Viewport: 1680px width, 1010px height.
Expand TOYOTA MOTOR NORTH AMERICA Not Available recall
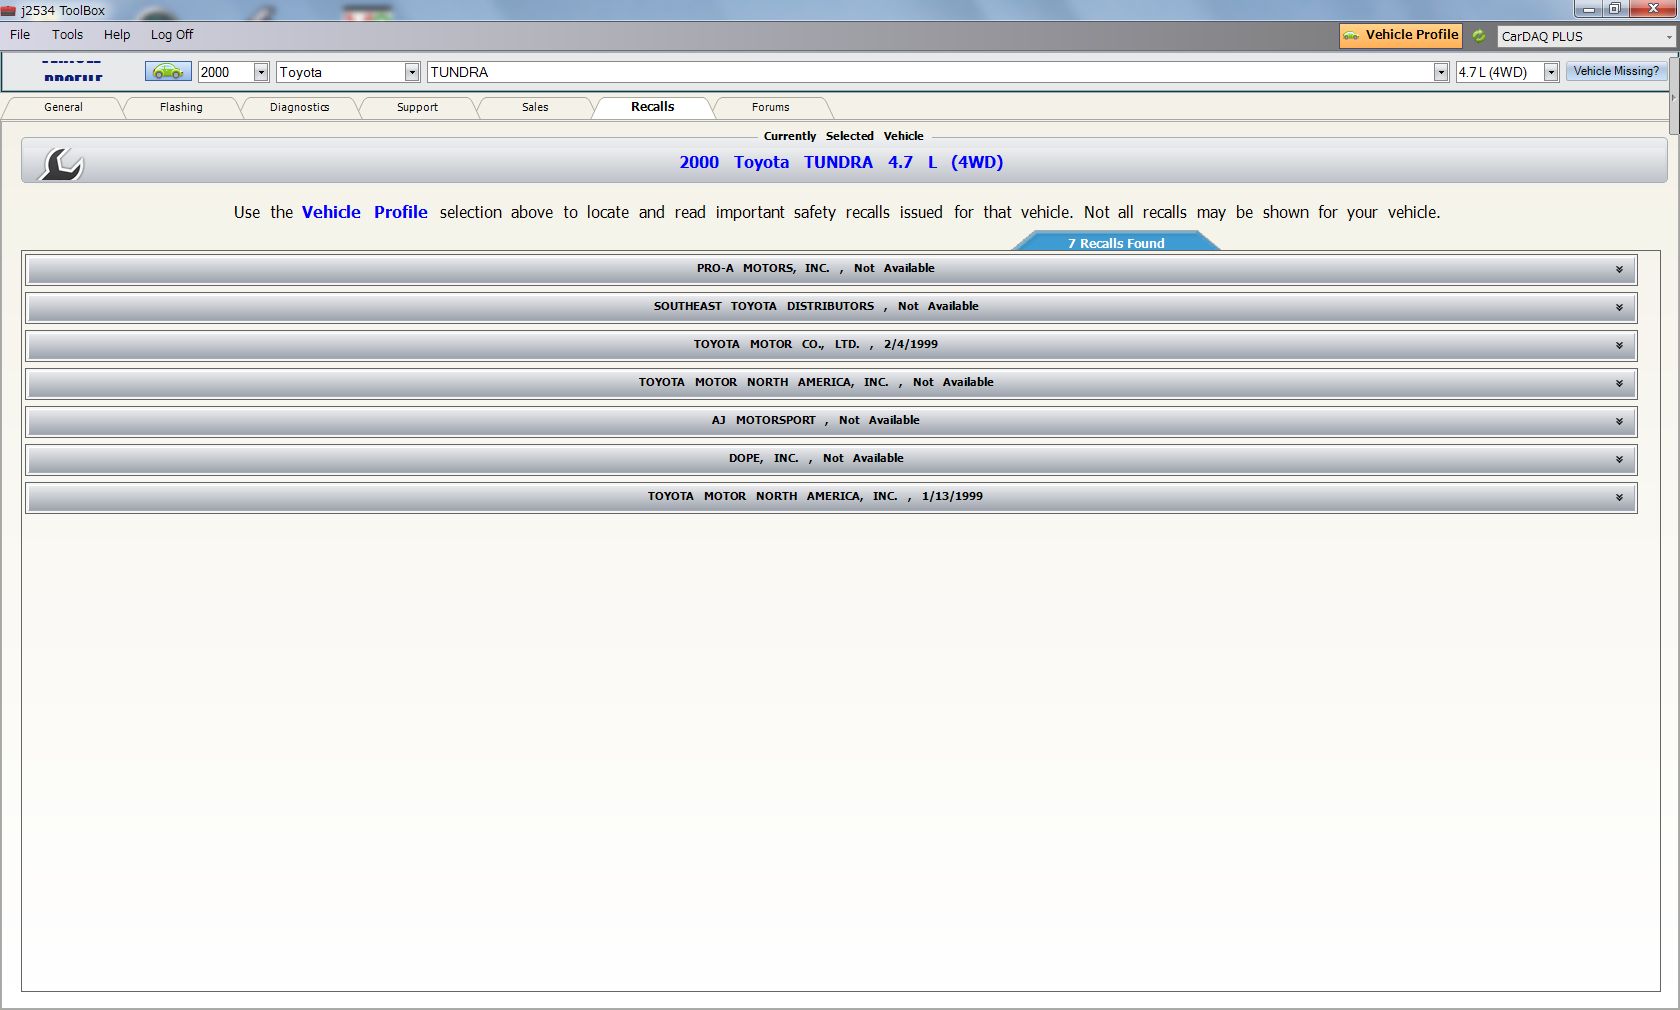pos(831,383)
